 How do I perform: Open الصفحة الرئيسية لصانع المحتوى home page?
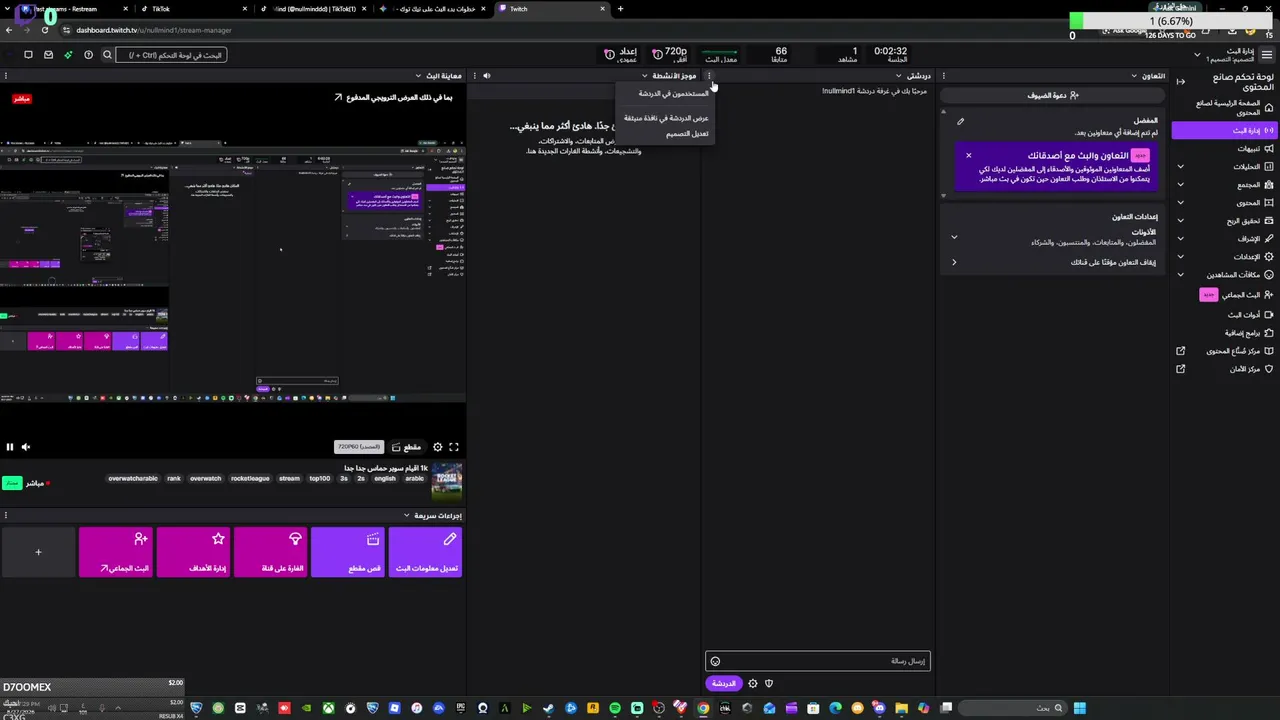(x=1226, y=107)
